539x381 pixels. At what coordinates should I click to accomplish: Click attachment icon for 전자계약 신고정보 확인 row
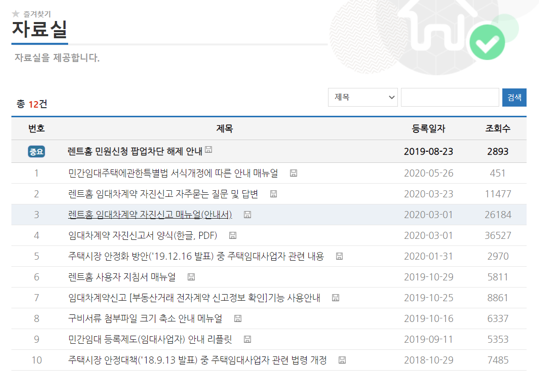pos(336,298)
